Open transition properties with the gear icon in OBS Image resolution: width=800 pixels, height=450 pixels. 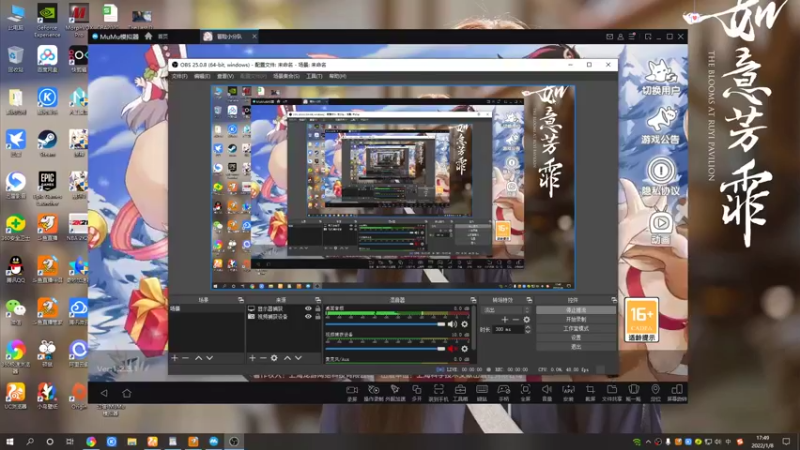[527, 319]
